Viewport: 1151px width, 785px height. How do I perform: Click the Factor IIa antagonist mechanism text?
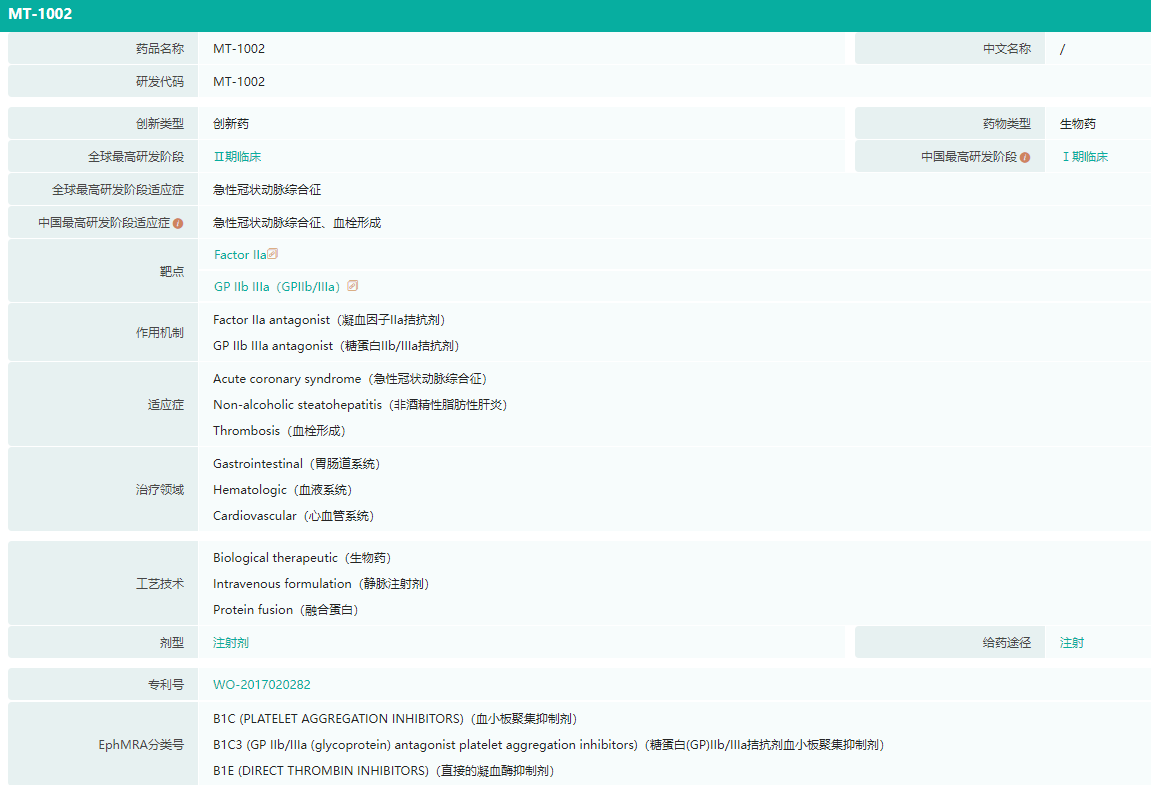(x=328, y=320)
